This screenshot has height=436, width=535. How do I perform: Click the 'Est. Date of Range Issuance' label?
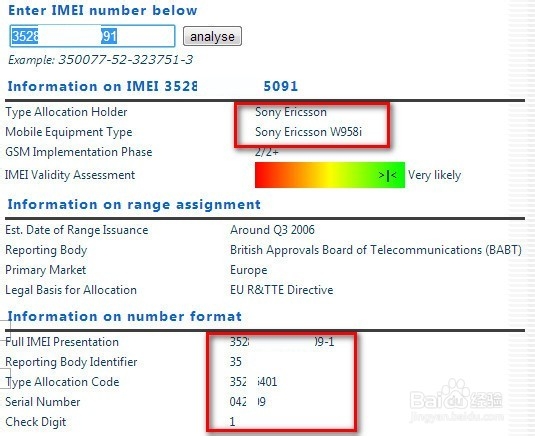76,230
